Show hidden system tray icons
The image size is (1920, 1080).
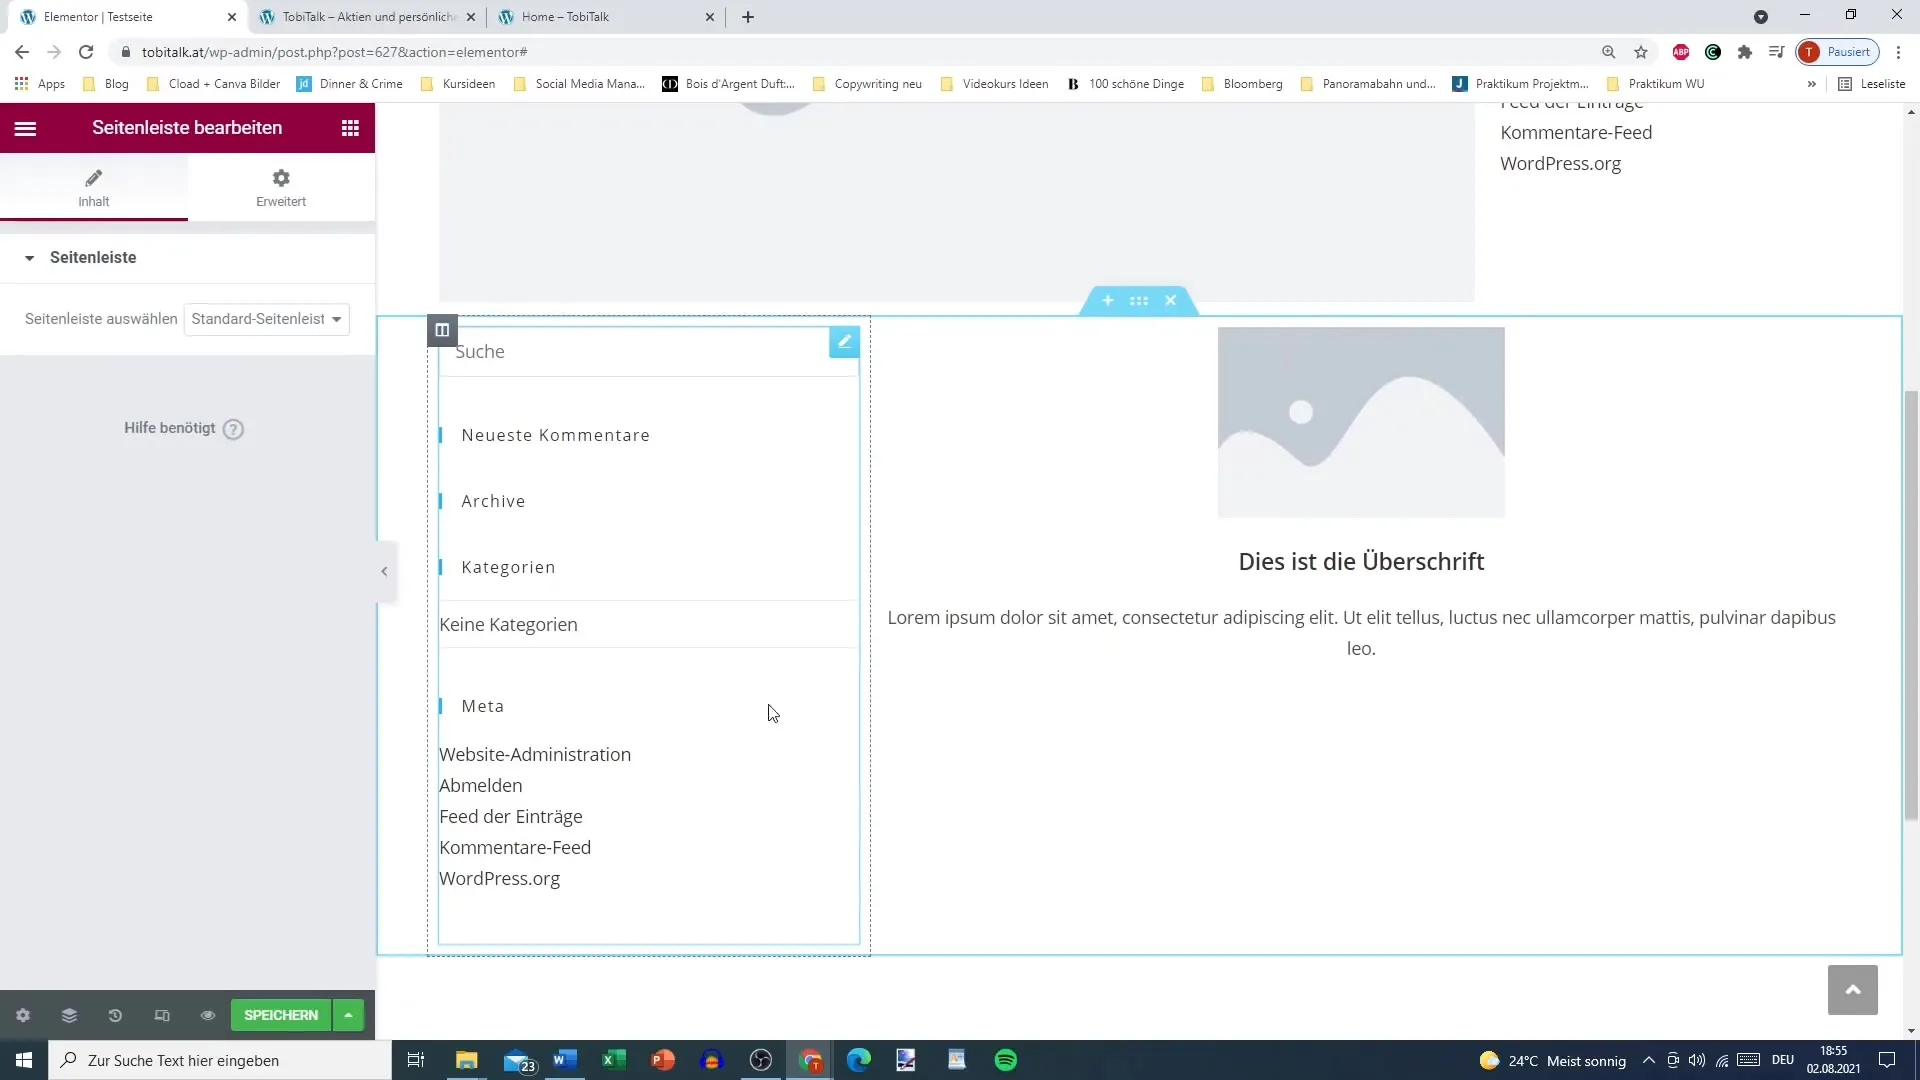pos(1648,1060)
